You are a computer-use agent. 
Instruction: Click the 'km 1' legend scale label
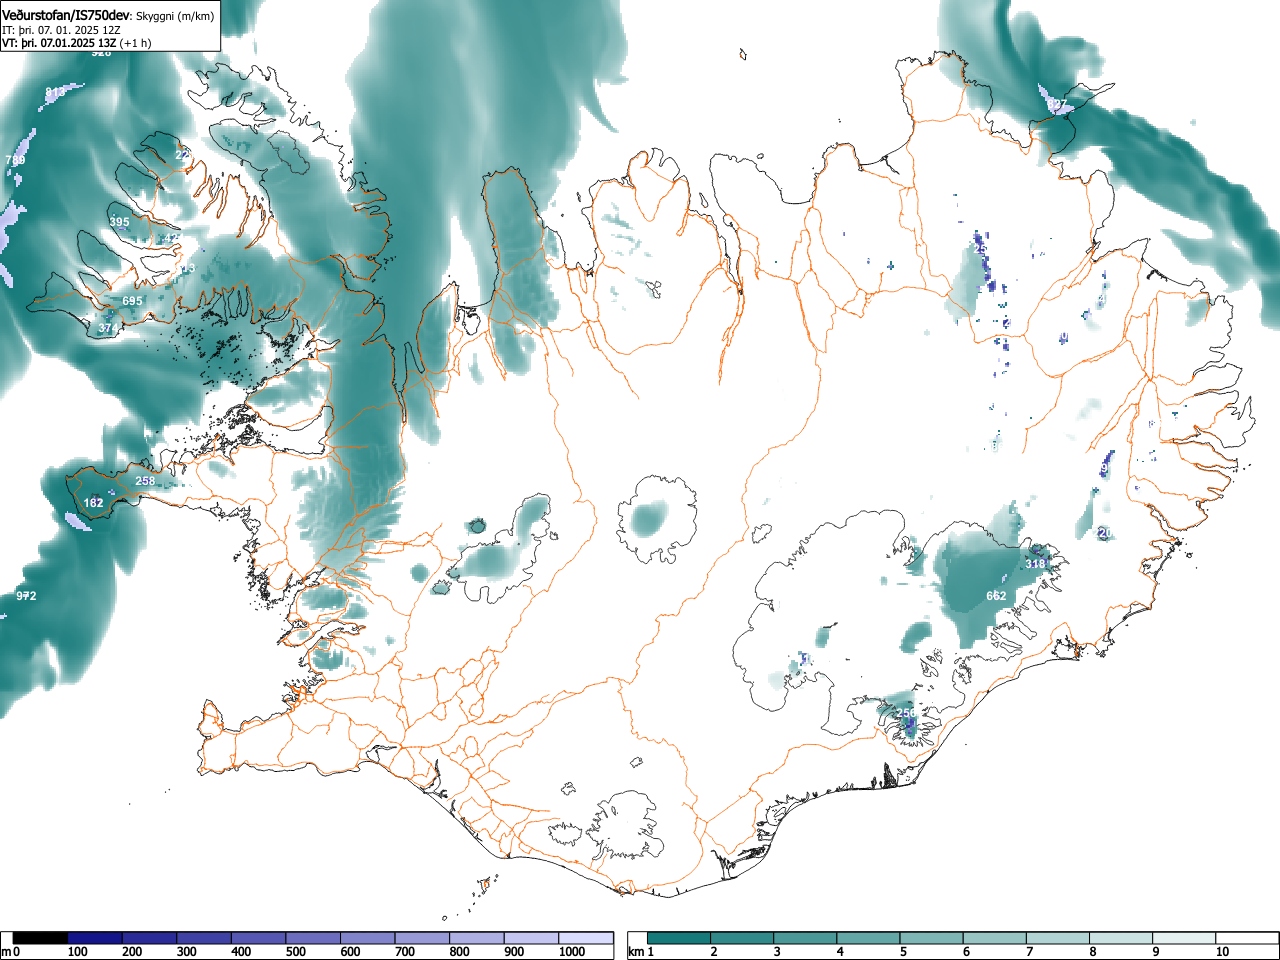point(642,952)
